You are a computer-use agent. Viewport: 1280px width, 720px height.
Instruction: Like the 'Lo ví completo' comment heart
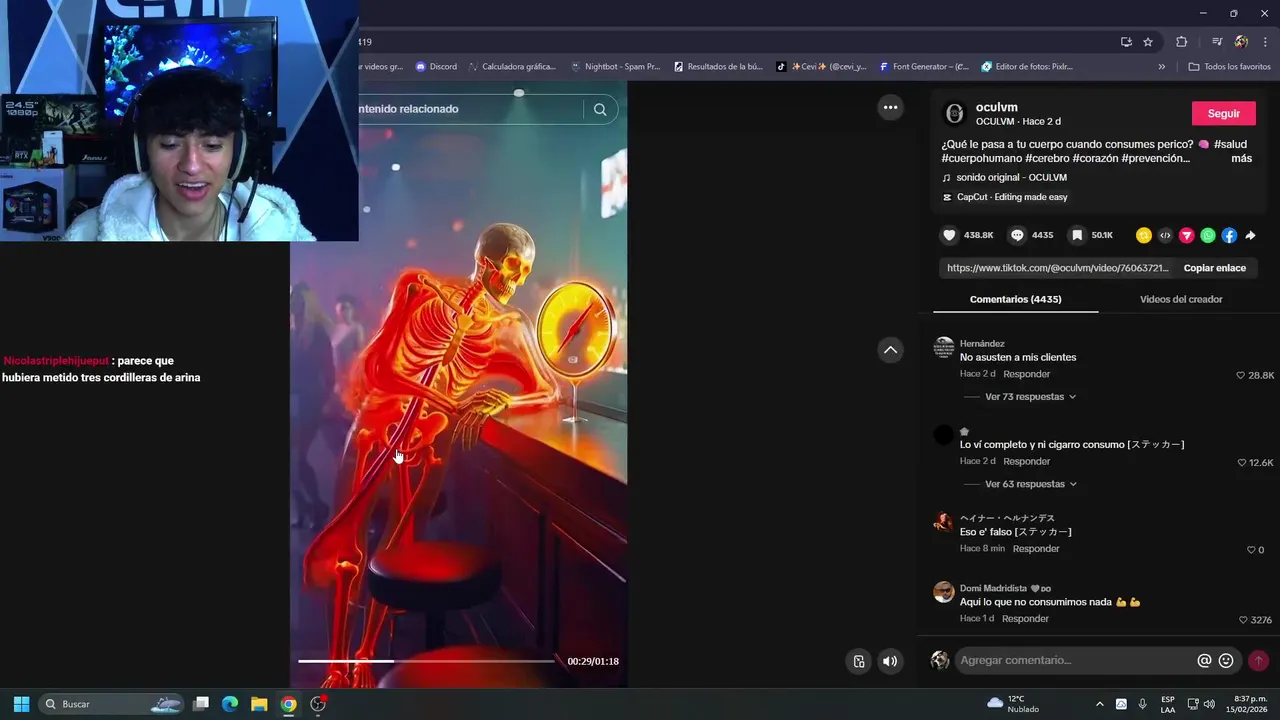coord(1242,463)
